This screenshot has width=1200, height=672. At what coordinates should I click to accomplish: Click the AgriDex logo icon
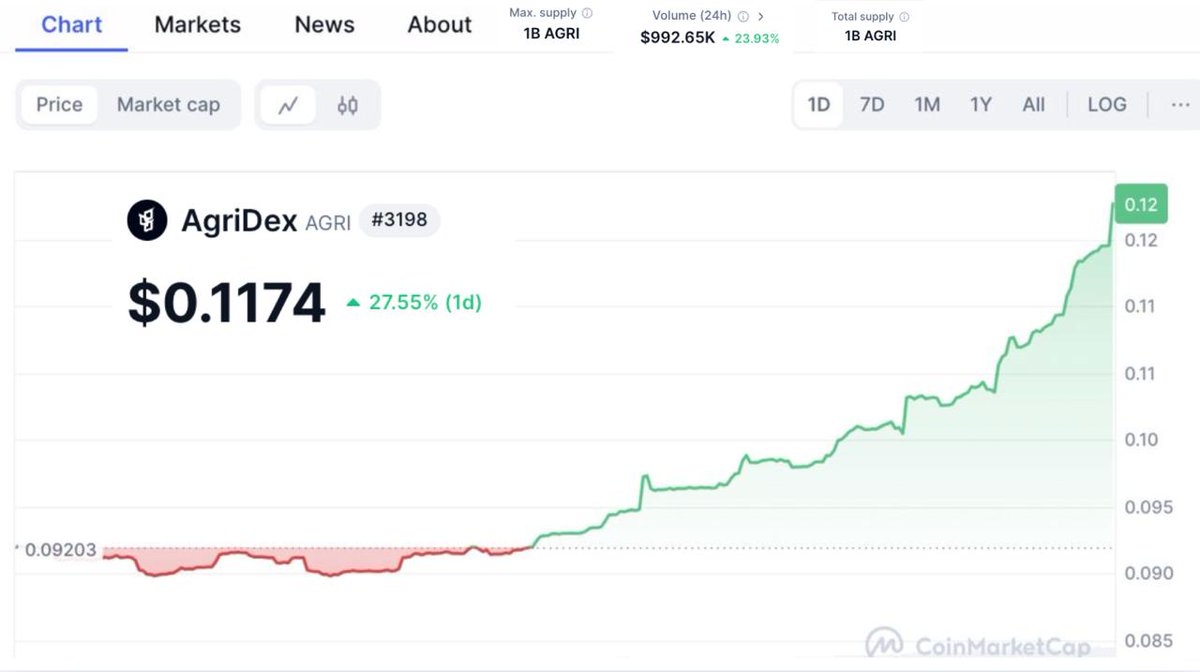(147, 220)
